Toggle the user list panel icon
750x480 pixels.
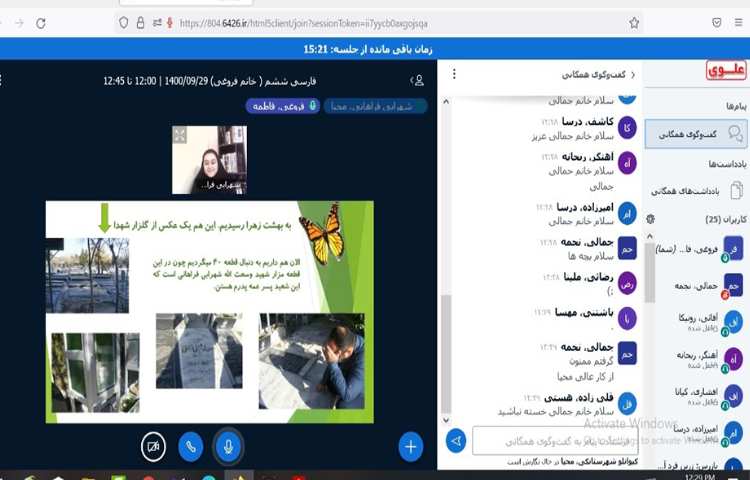click(x=418, y=80)
